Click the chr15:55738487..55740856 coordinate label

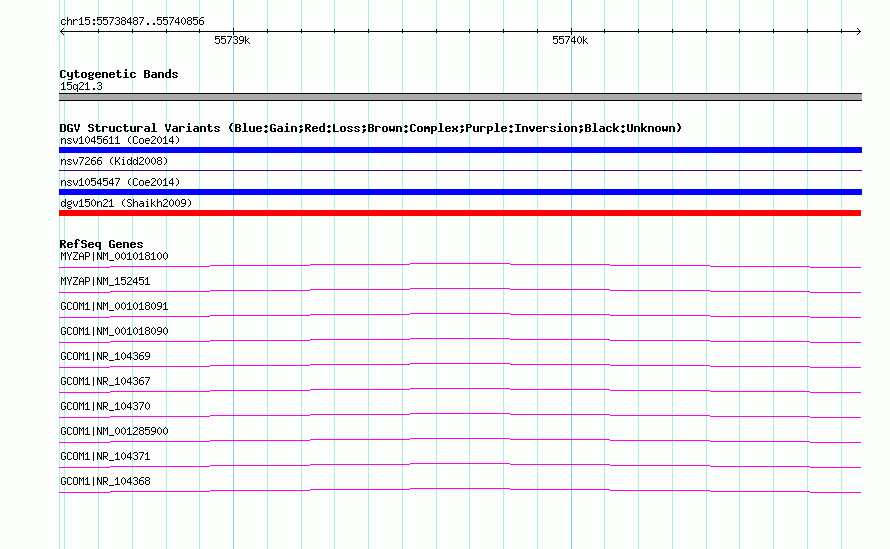pyautogui.click(x=132, y=22)
